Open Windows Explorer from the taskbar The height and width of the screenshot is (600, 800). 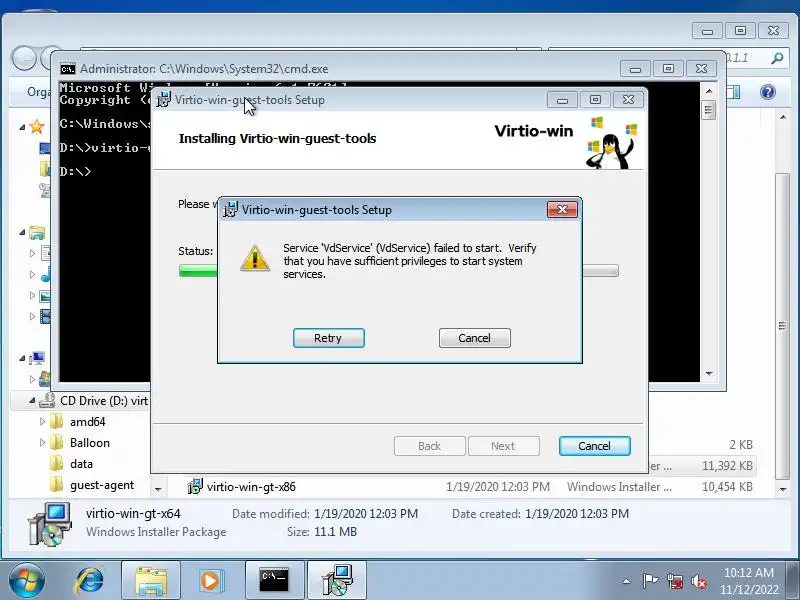[151, 581]
